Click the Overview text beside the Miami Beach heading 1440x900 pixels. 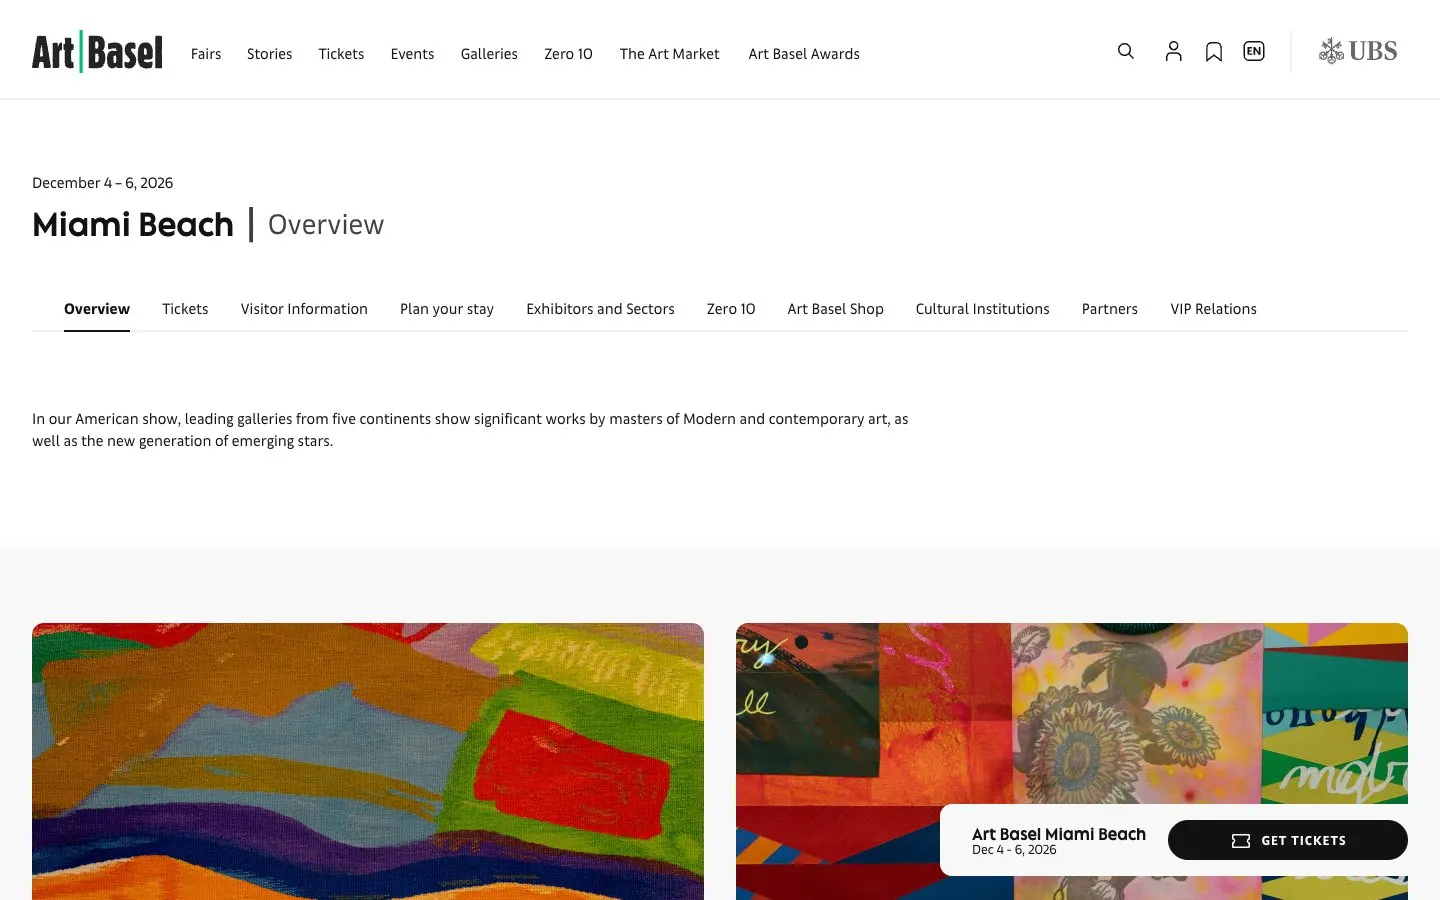pyautogui.click(x=326, y=225)
